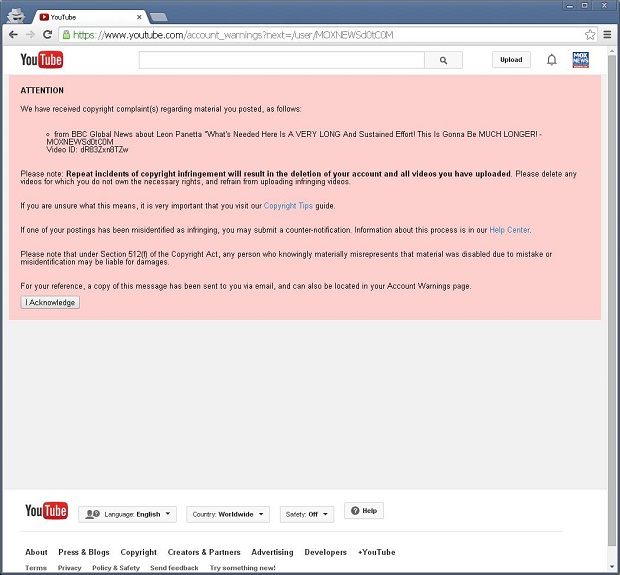Reload the page with refresh icon
620x575 pixels.
[47, 34]
